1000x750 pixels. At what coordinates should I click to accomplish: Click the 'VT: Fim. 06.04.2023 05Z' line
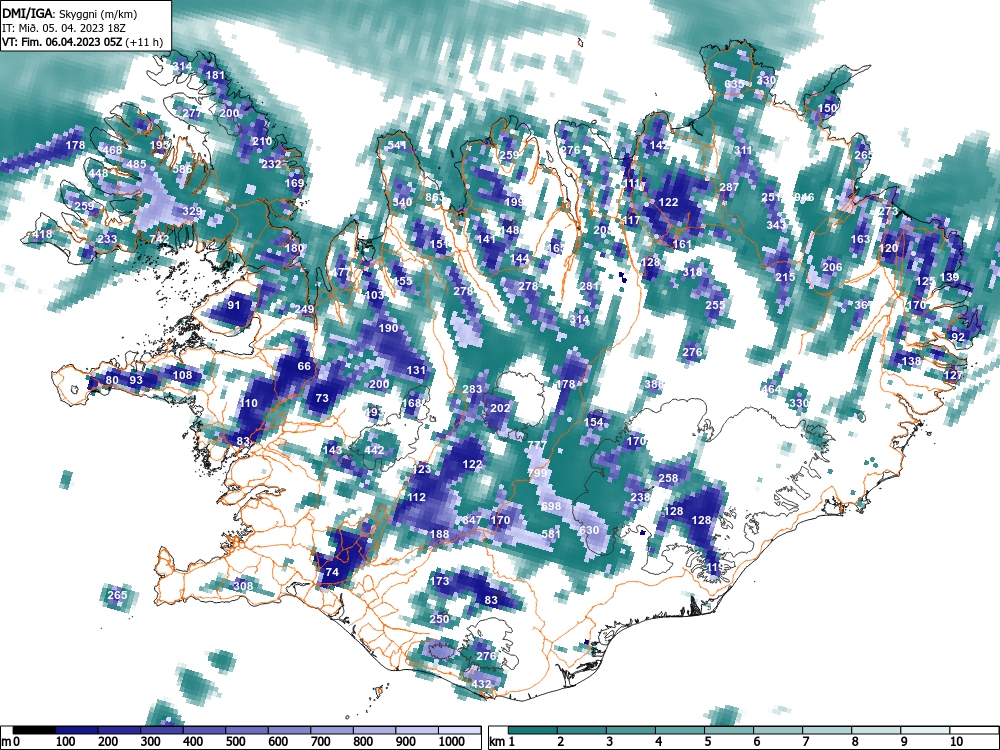pos(62,42)
